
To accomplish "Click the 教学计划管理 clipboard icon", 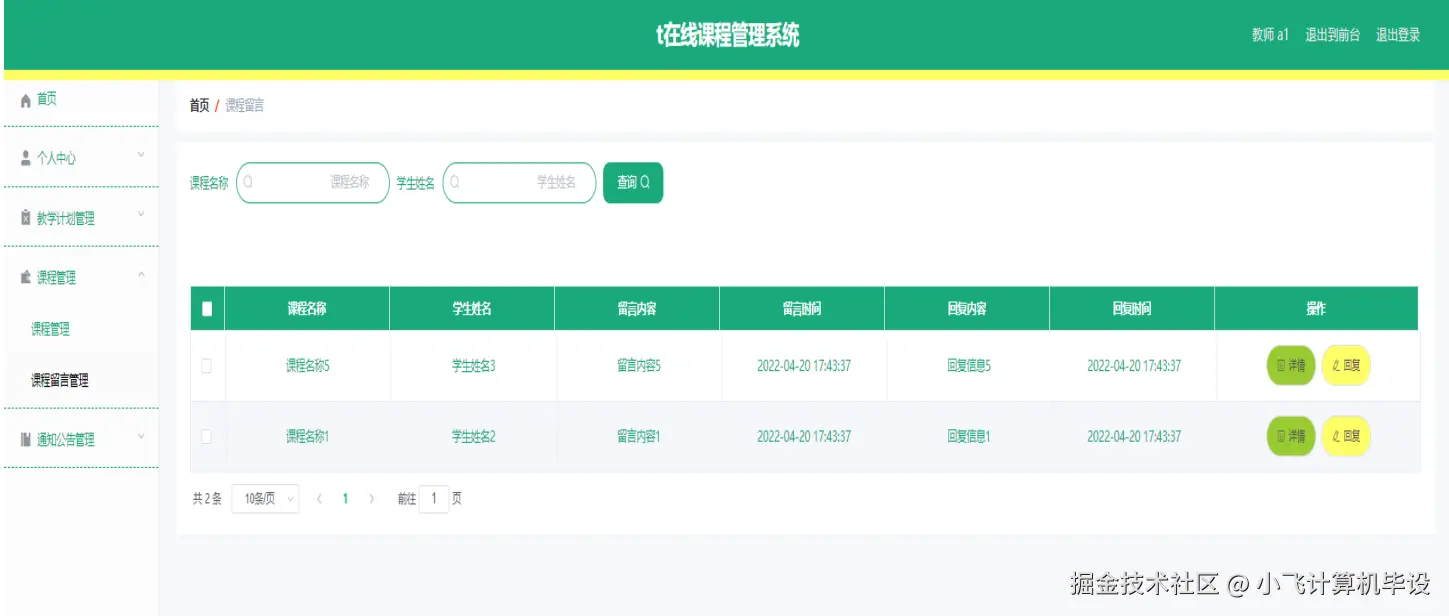I will pos(26,218).
